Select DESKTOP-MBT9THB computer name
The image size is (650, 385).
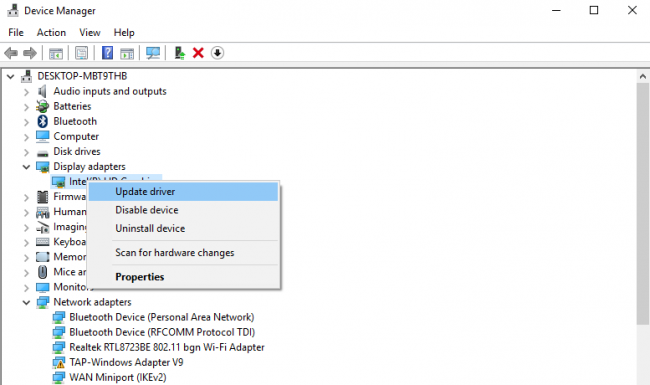point(82,76)
